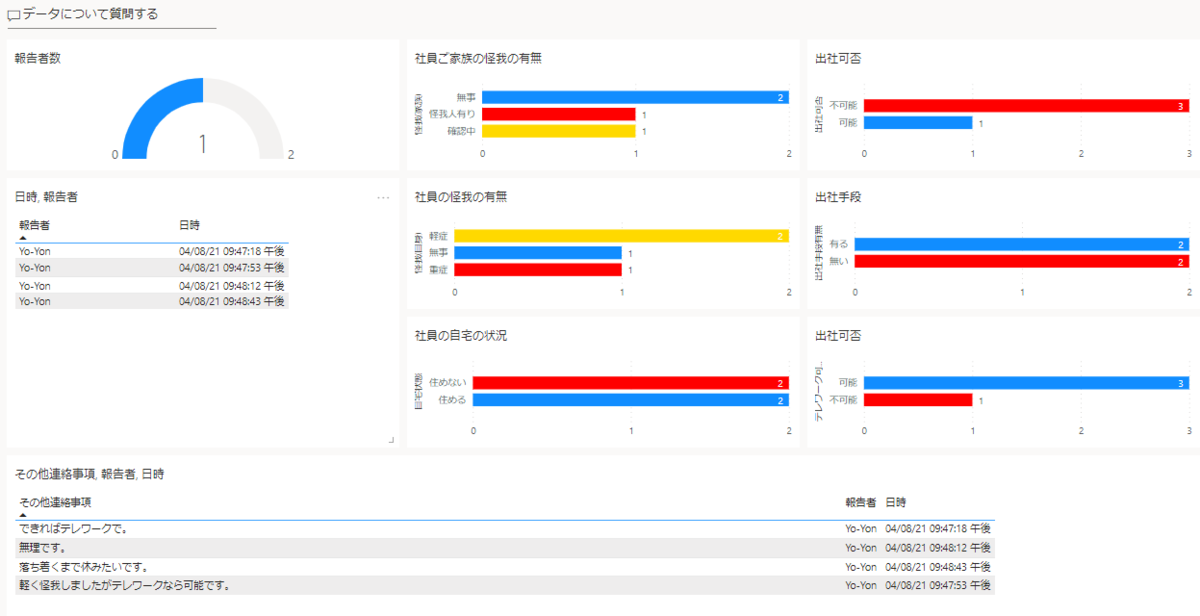Select 09:47:18 午後 cell in 日時, 報告者 table
The width and height of the screenshot is (1200, 616).
tap(232, 251)
